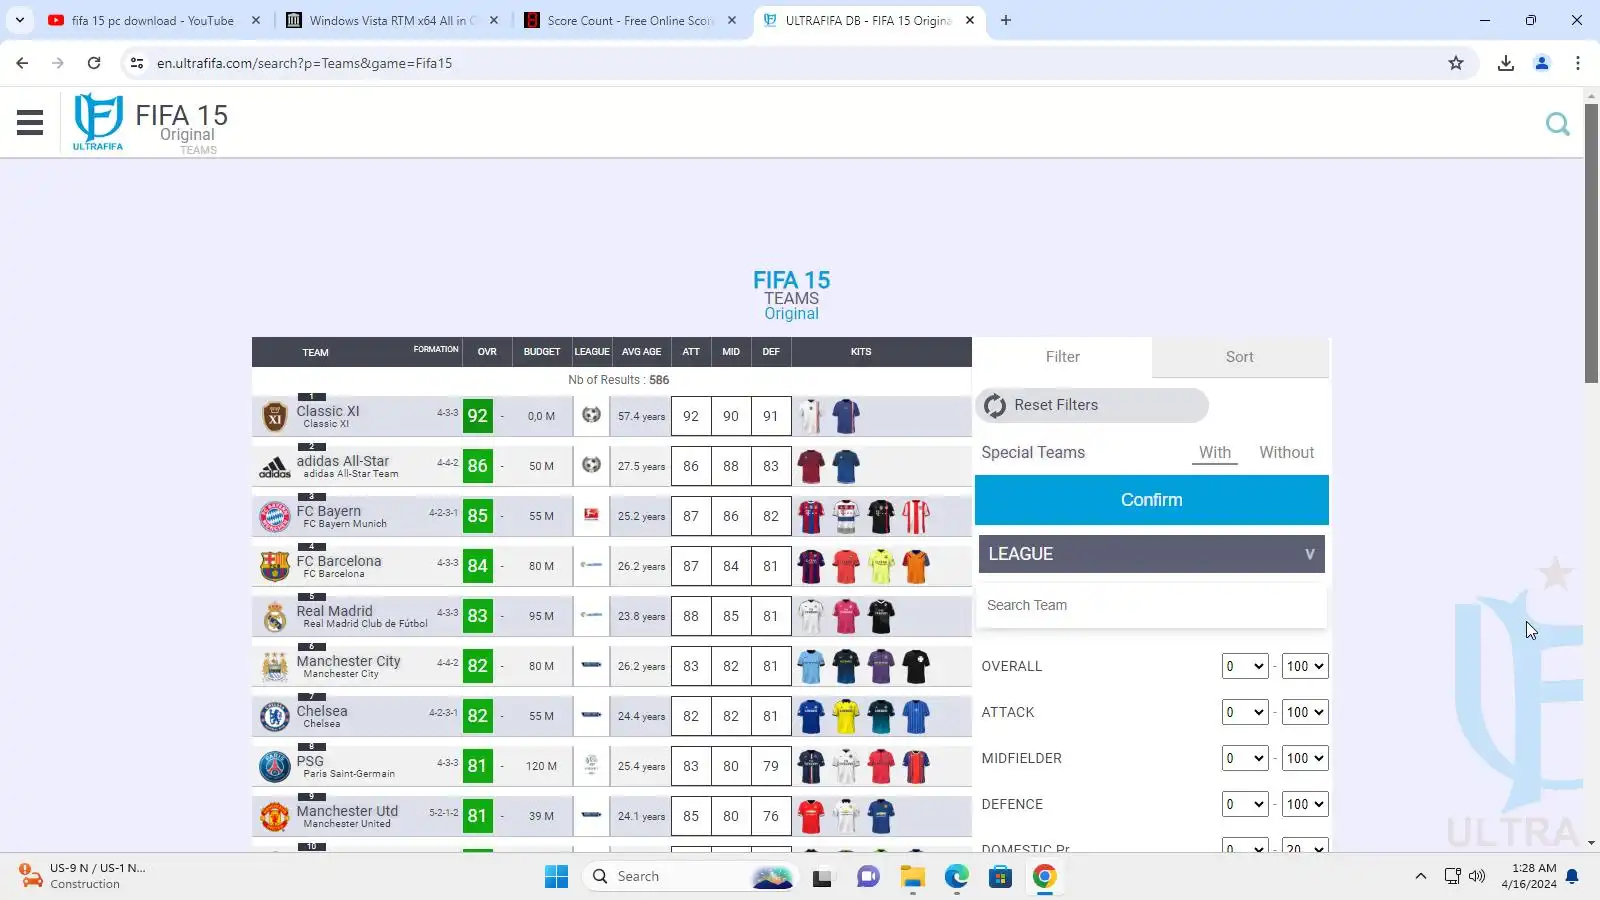Open the Real Madrid team link
This screenshot has width=1600, height=900.
click(334, 611)
